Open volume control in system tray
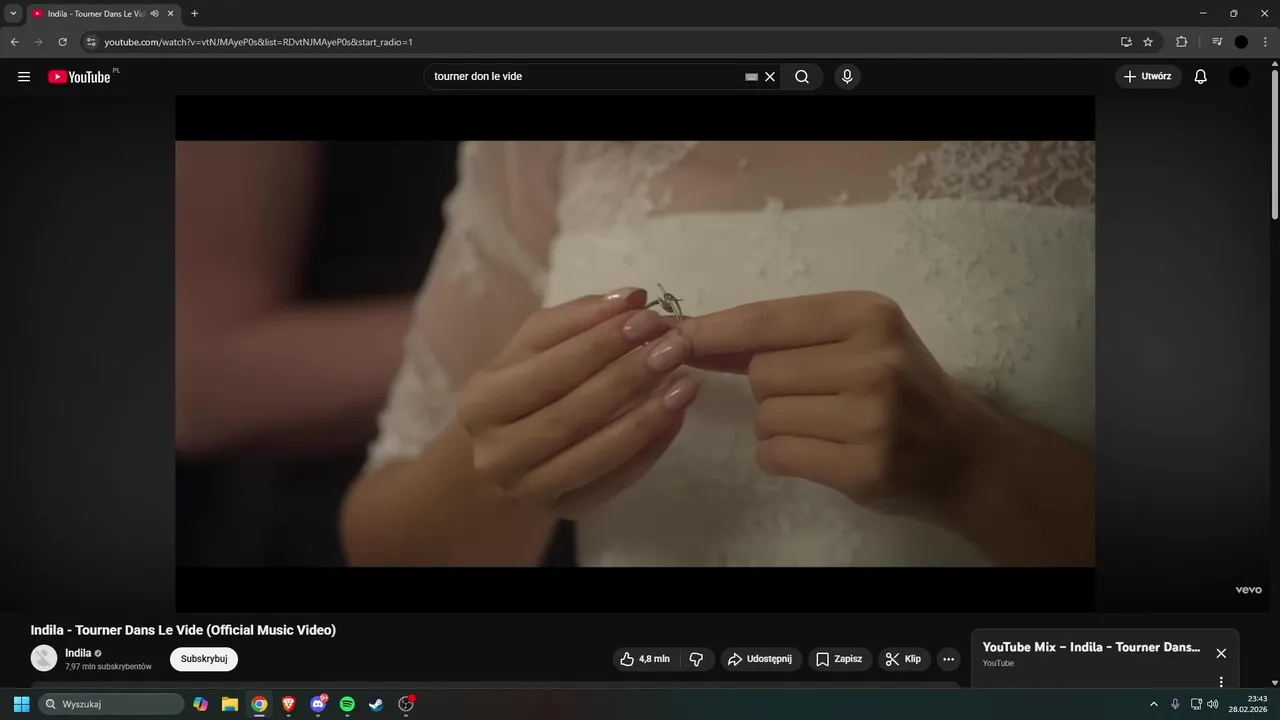 coord(1213,704)
